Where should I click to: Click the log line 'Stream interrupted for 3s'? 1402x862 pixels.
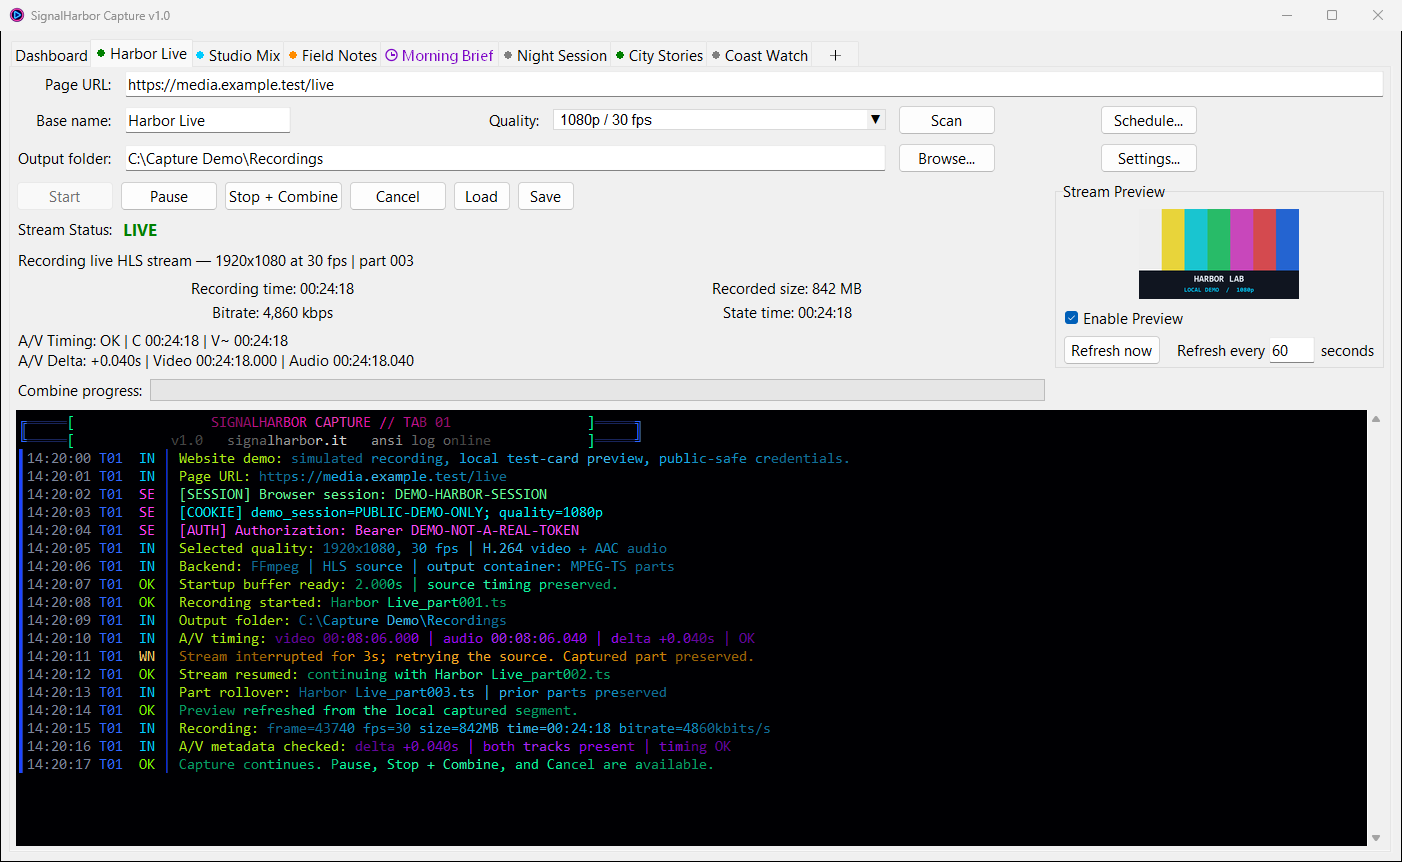click(x=466, y=656)
